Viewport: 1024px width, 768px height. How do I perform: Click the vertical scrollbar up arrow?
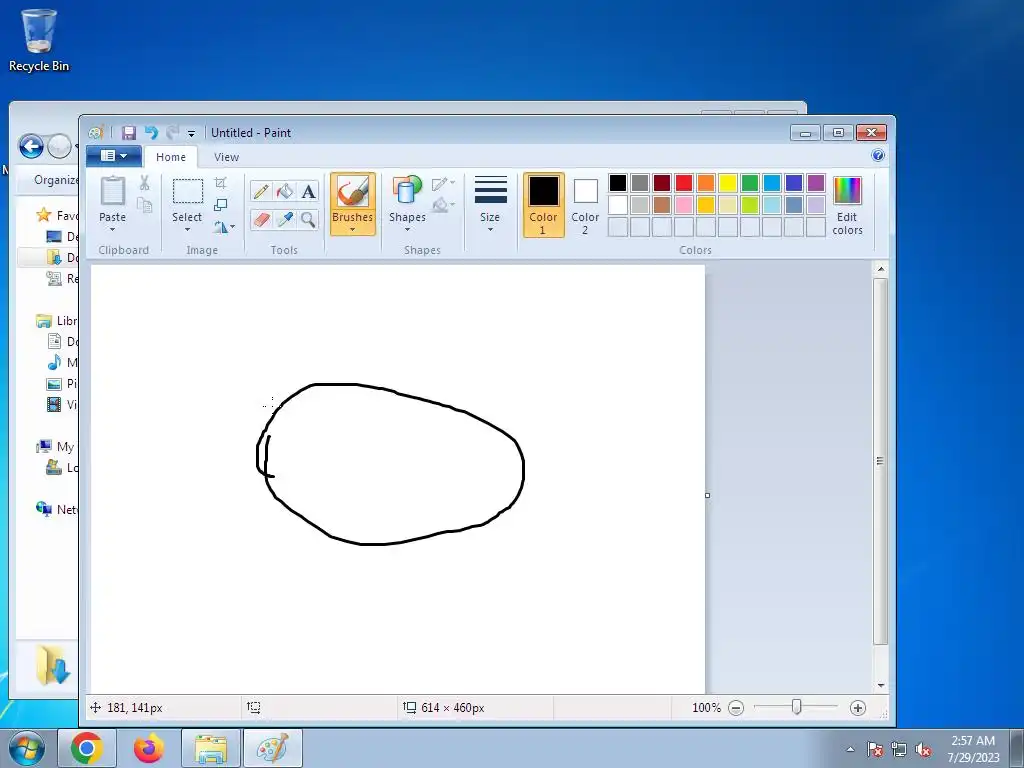tap(880, 269)
